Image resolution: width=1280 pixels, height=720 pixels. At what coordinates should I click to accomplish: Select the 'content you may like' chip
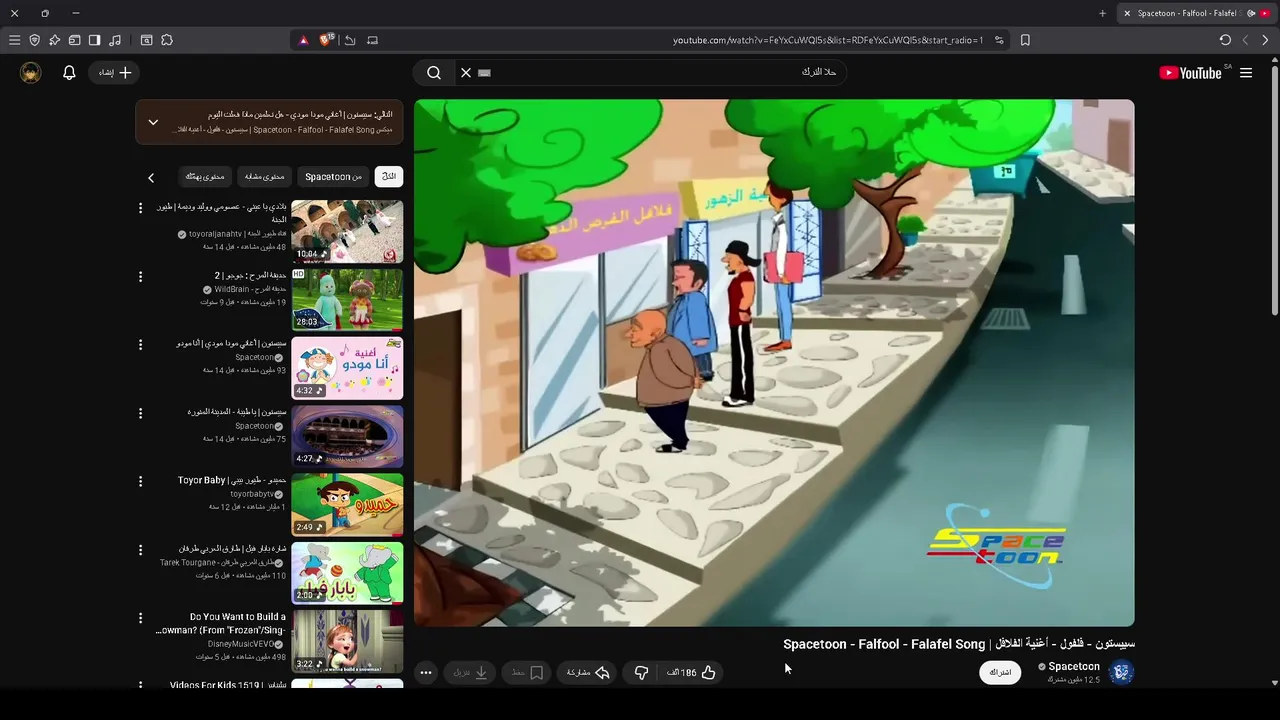pos(205,176)
